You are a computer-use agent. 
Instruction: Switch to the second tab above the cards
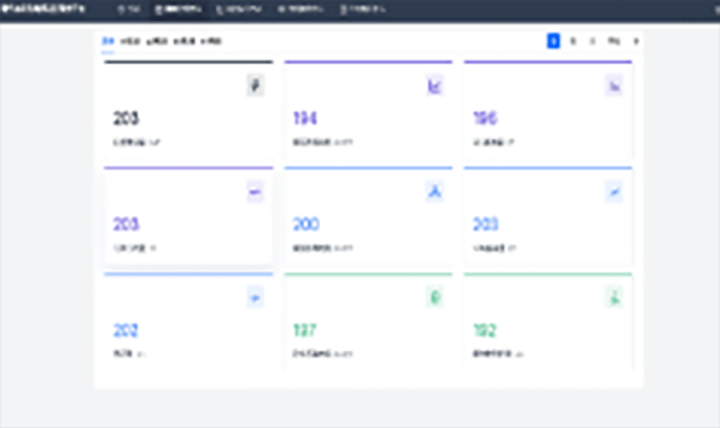[x=130, y=41]
